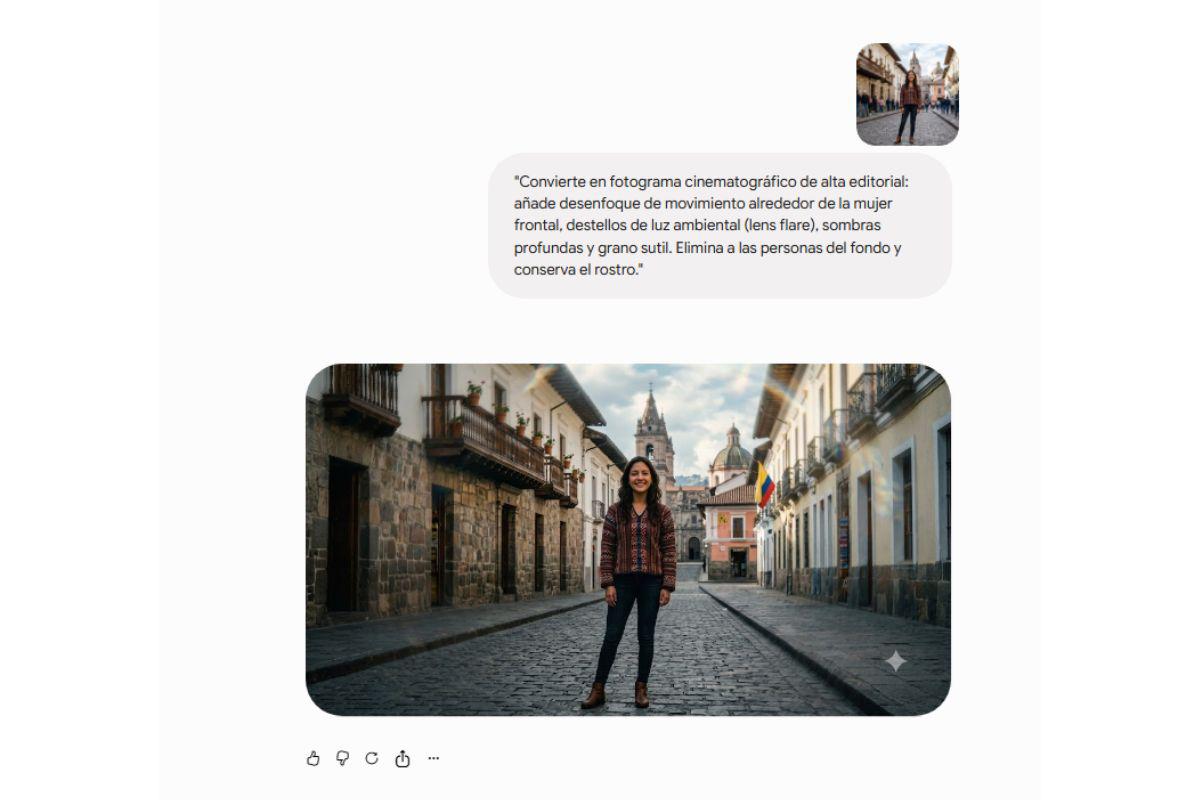1200x800 pixels.
Task: Open the uploaded photo thumbnail
Action: point(907,94)
